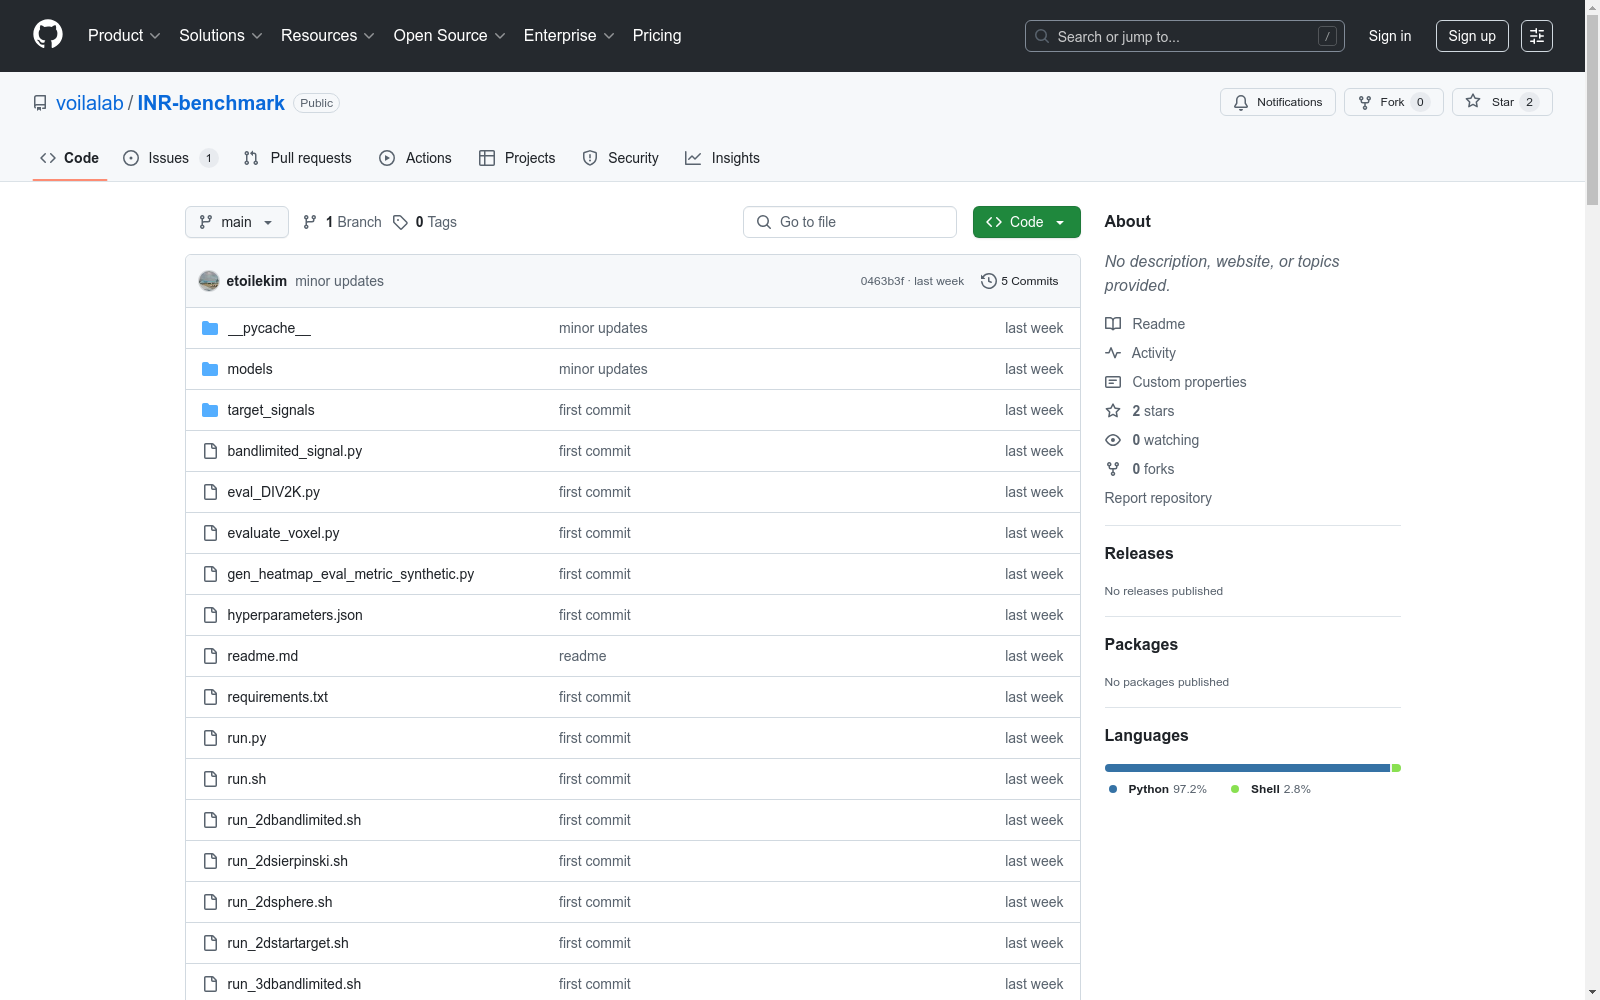The height and width of the screenshot is (1000, 1600).
Task: Switch to the Projects tab
Action: point(517,158)
